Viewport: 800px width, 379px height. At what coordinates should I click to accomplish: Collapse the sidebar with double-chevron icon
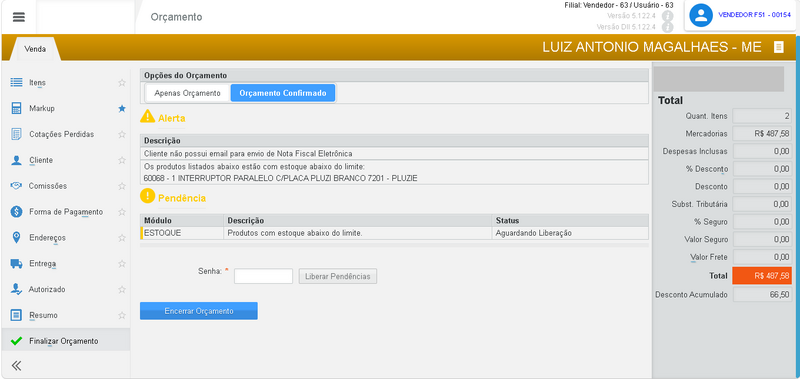16,365
